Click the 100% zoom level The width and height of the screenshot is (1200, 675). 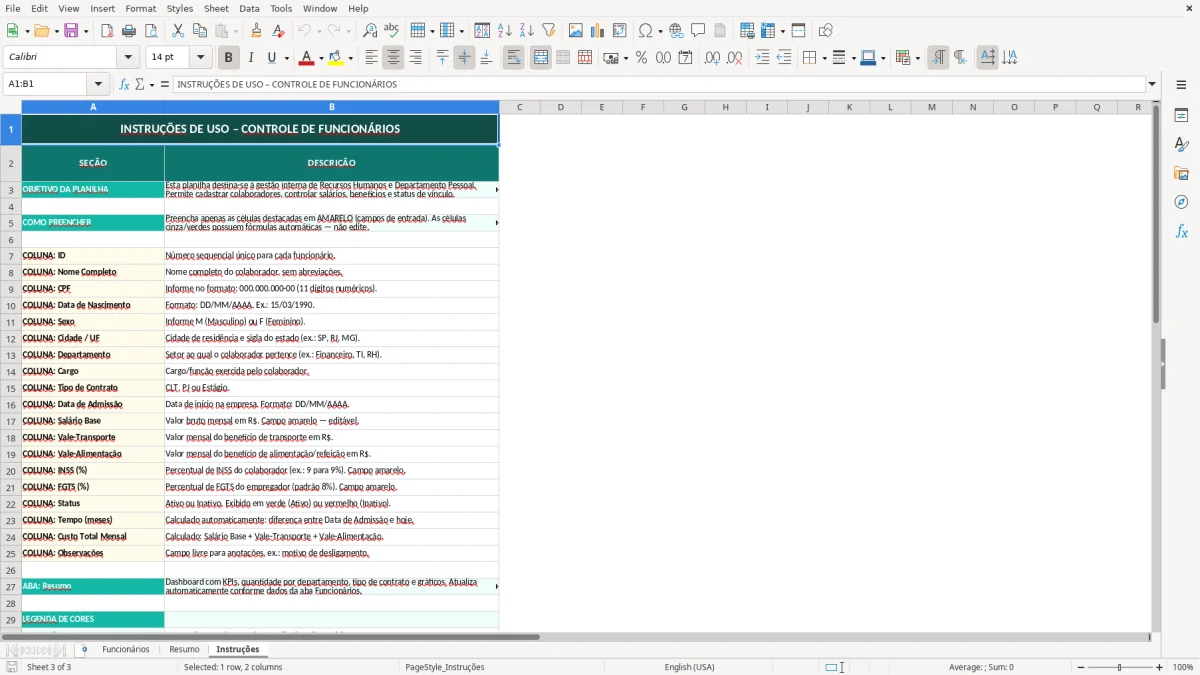[1183, 667]
